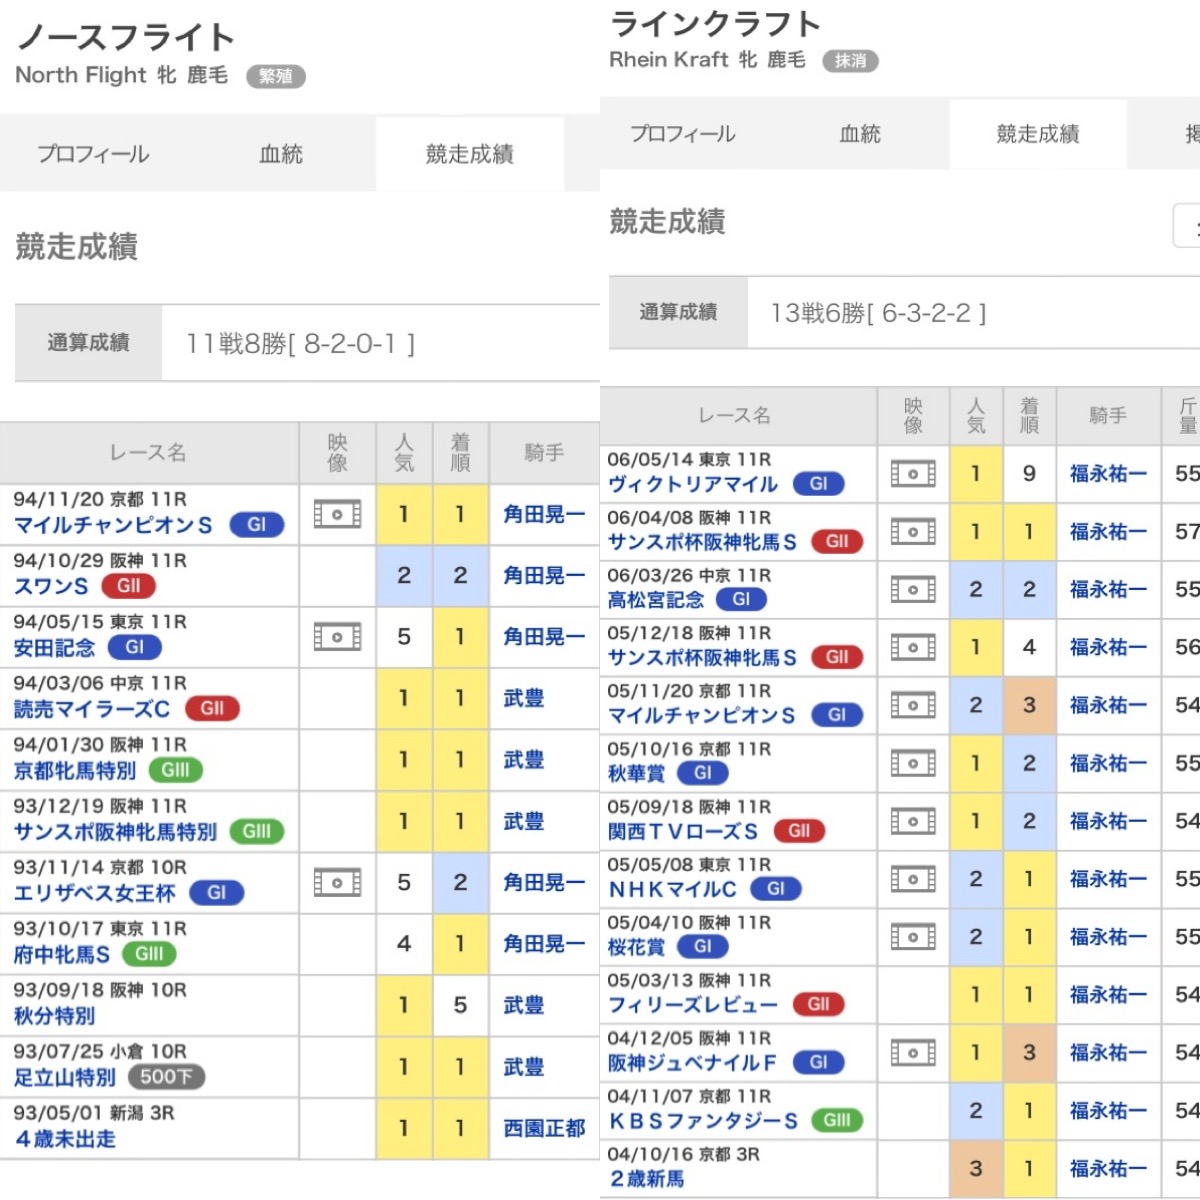Open Rhein Kraft's 血統 tab

[860, 134]
